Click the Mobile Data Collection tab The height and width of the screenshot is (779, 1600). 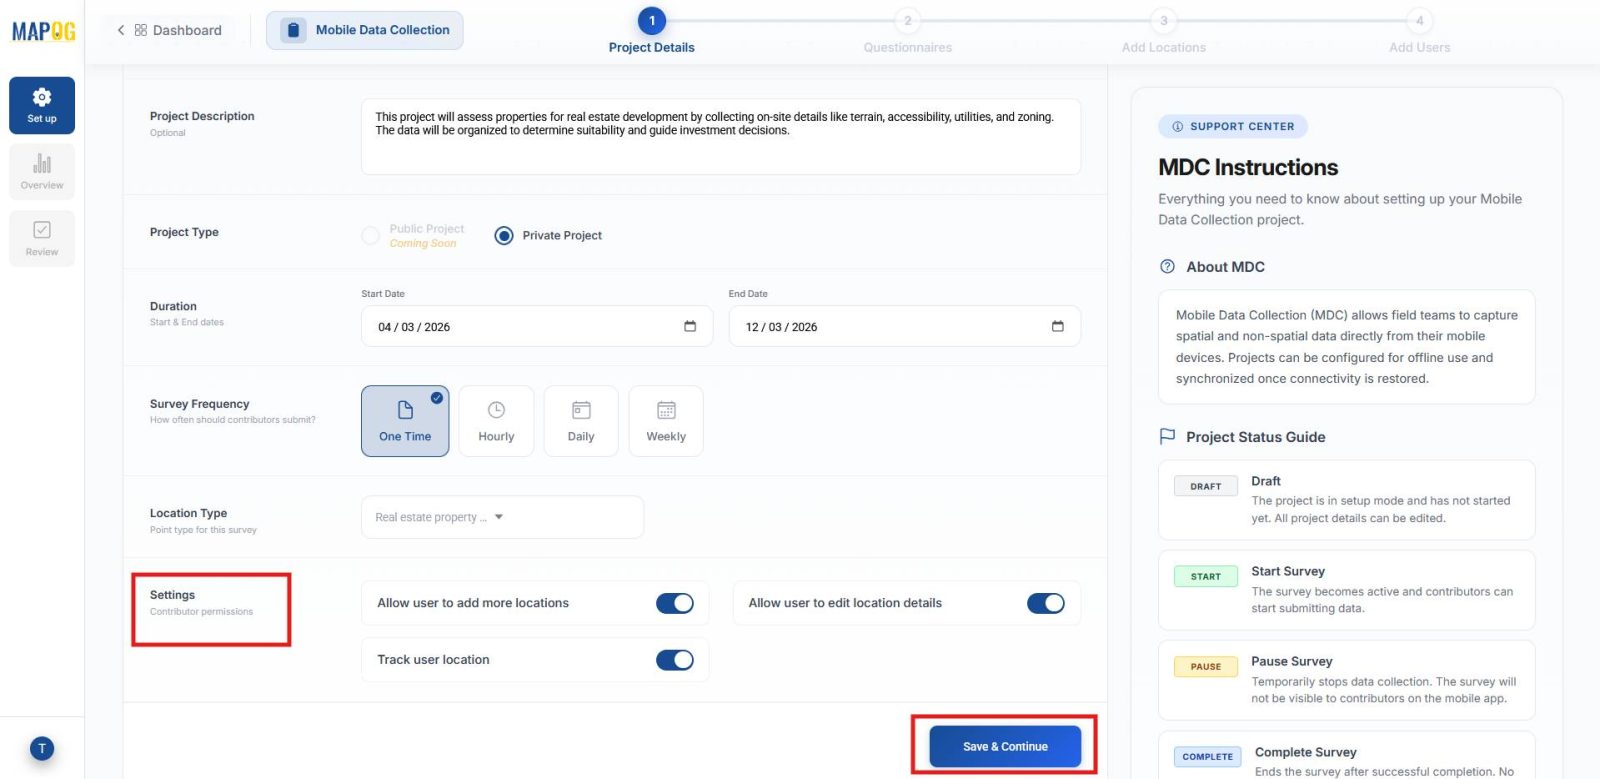(x=365, y=30)
